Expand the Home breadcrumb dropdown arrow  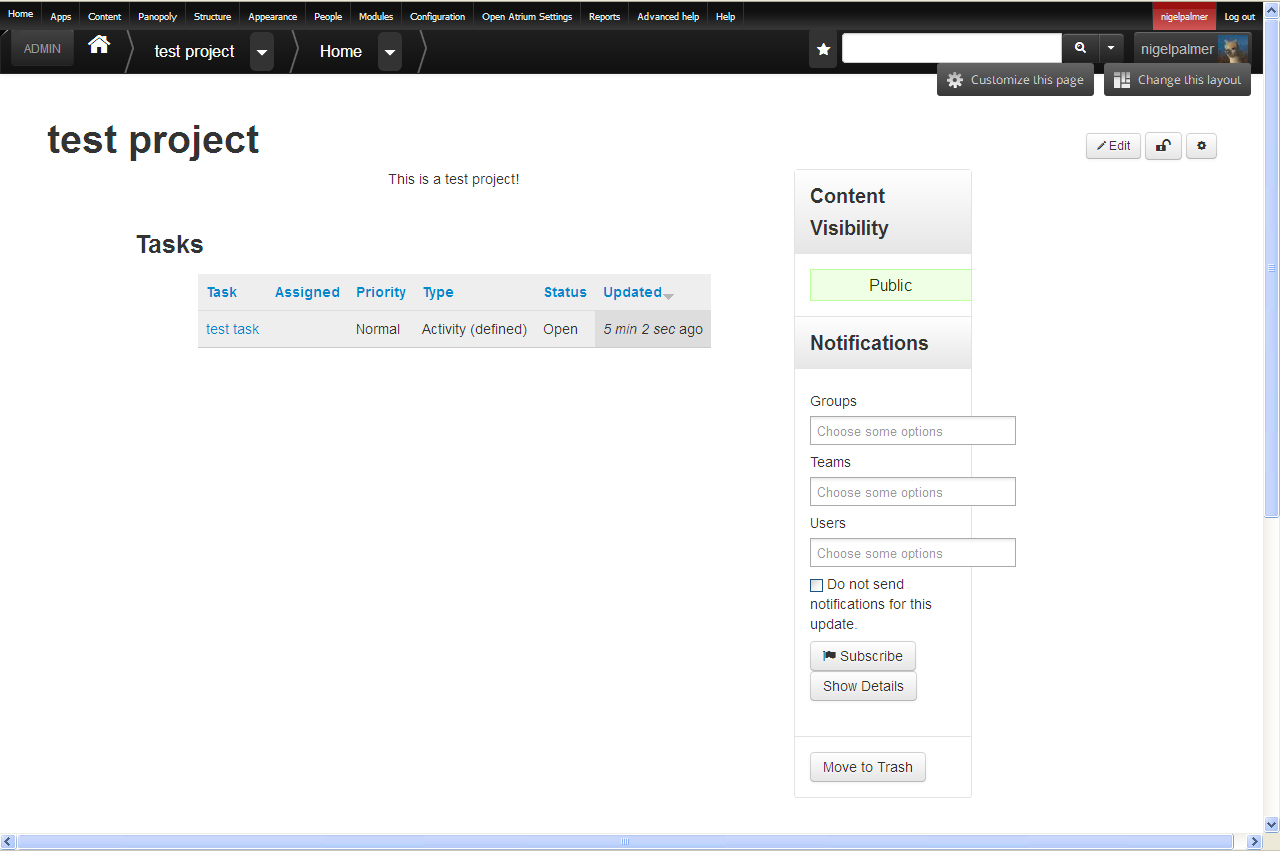pos(390,52)
